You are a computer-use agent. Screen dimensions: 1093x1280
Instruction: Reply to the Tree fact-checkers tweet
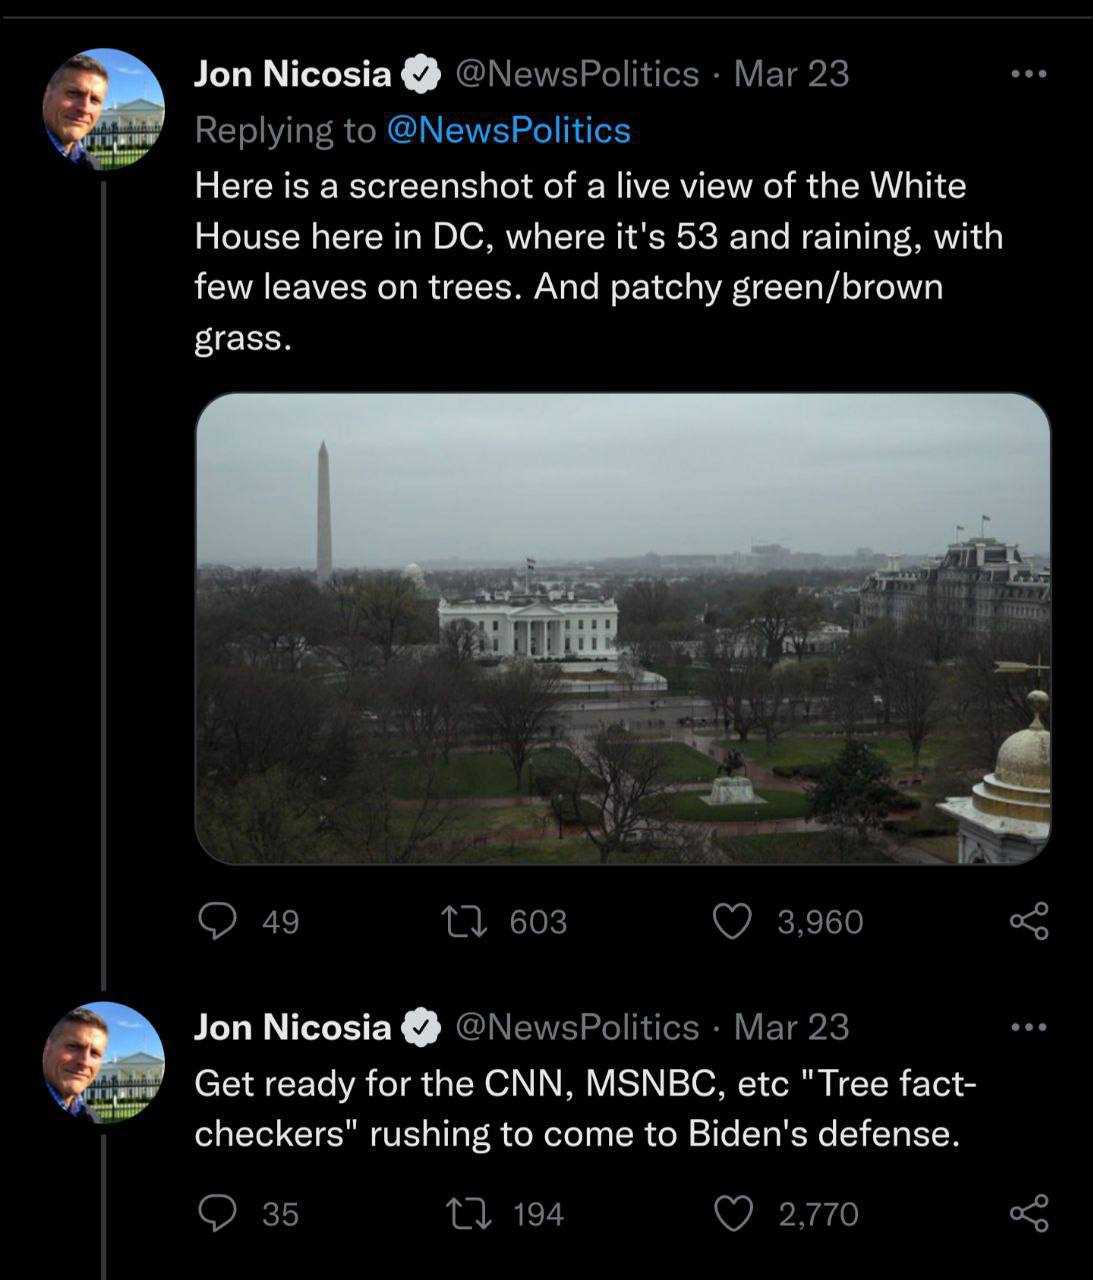click(217, 1213)
